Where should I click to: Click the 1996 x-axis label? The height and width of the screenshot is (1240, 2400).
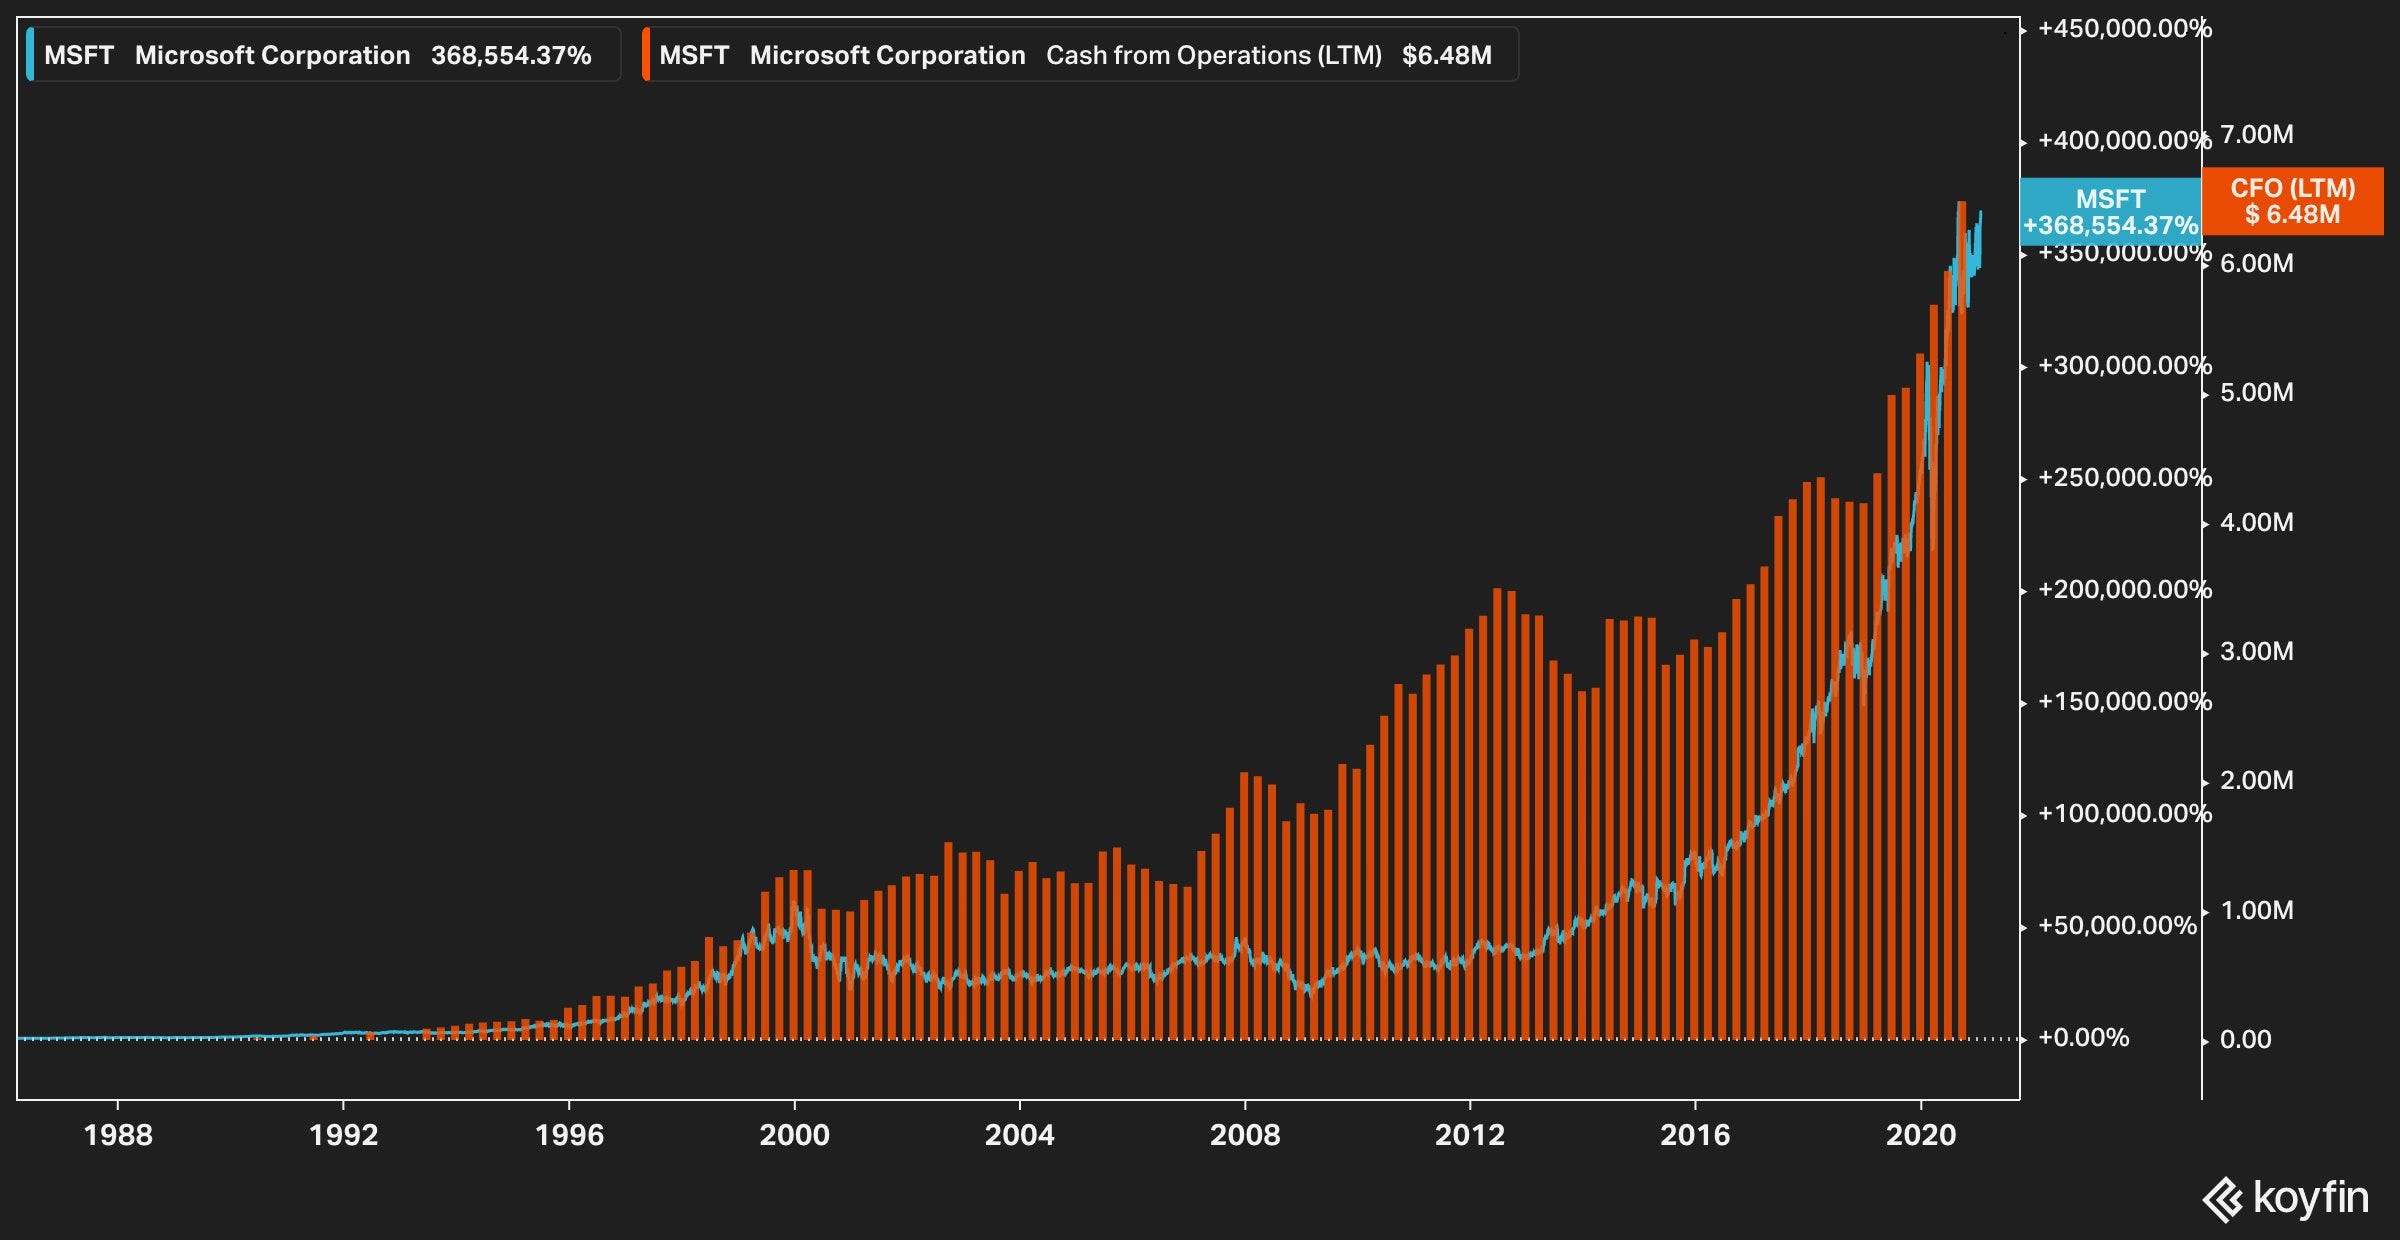click(x=569, y=1135)
